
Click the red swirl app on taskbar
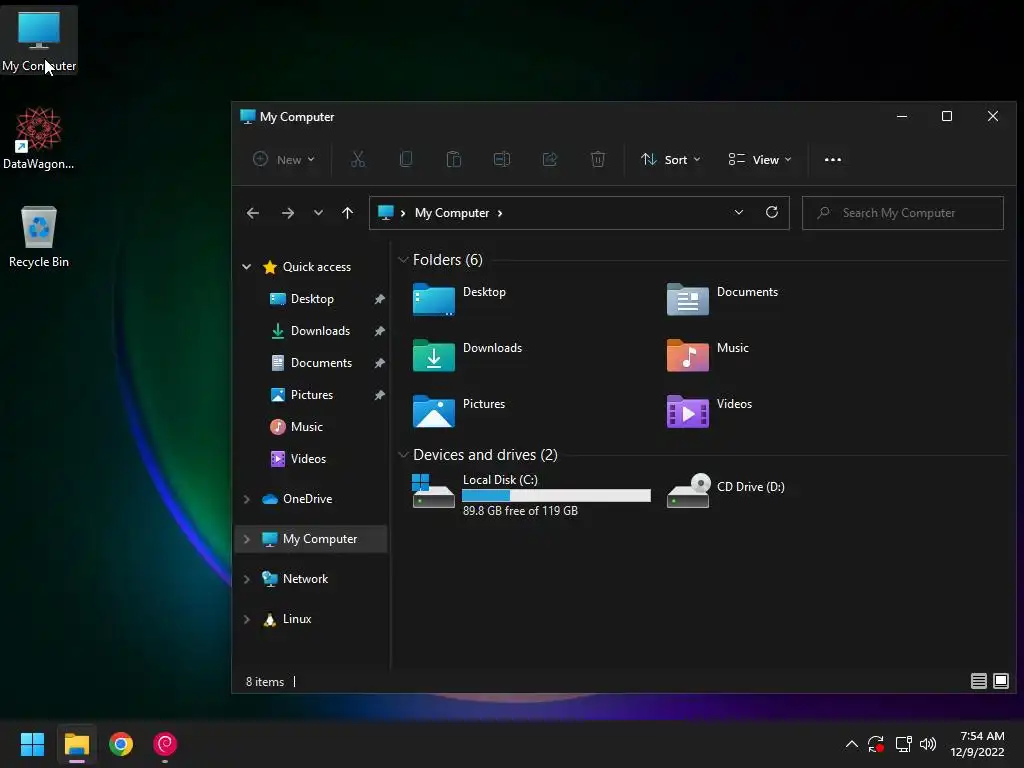point(165,744)
